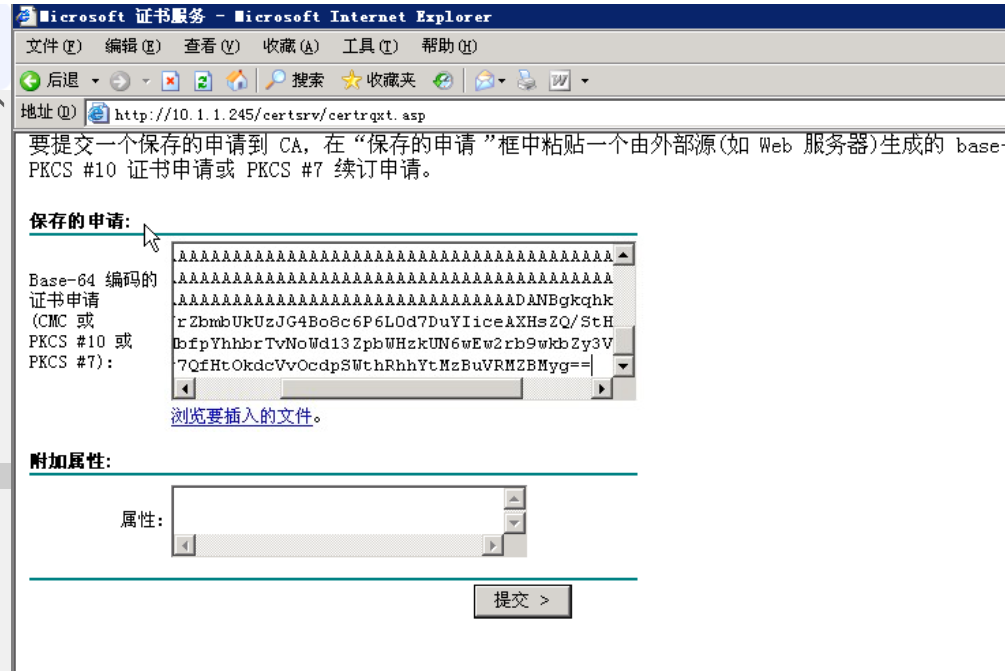This screenshot has height=671, width=1005.
Task: Click the request textarea scroll left arrow
Action: pos(185,388)
